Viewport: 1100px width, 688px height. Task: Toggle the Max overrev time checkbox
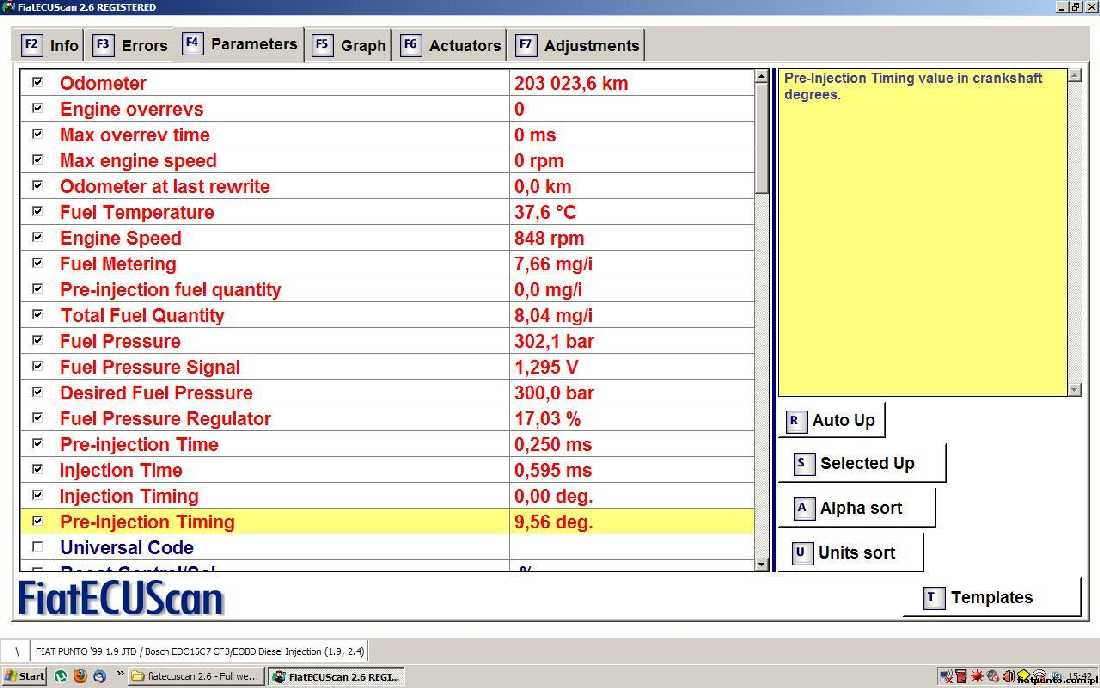(x=38, y=134)
